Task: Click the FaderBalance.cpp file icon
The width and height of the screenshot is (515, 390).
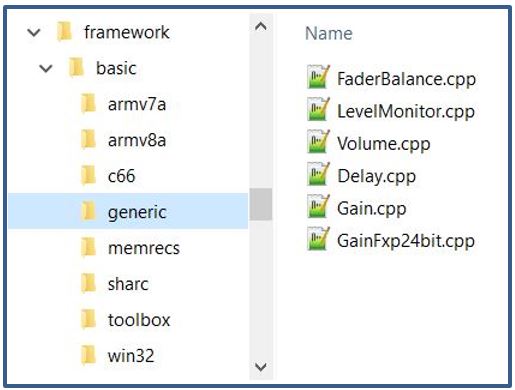Action: 318,77
